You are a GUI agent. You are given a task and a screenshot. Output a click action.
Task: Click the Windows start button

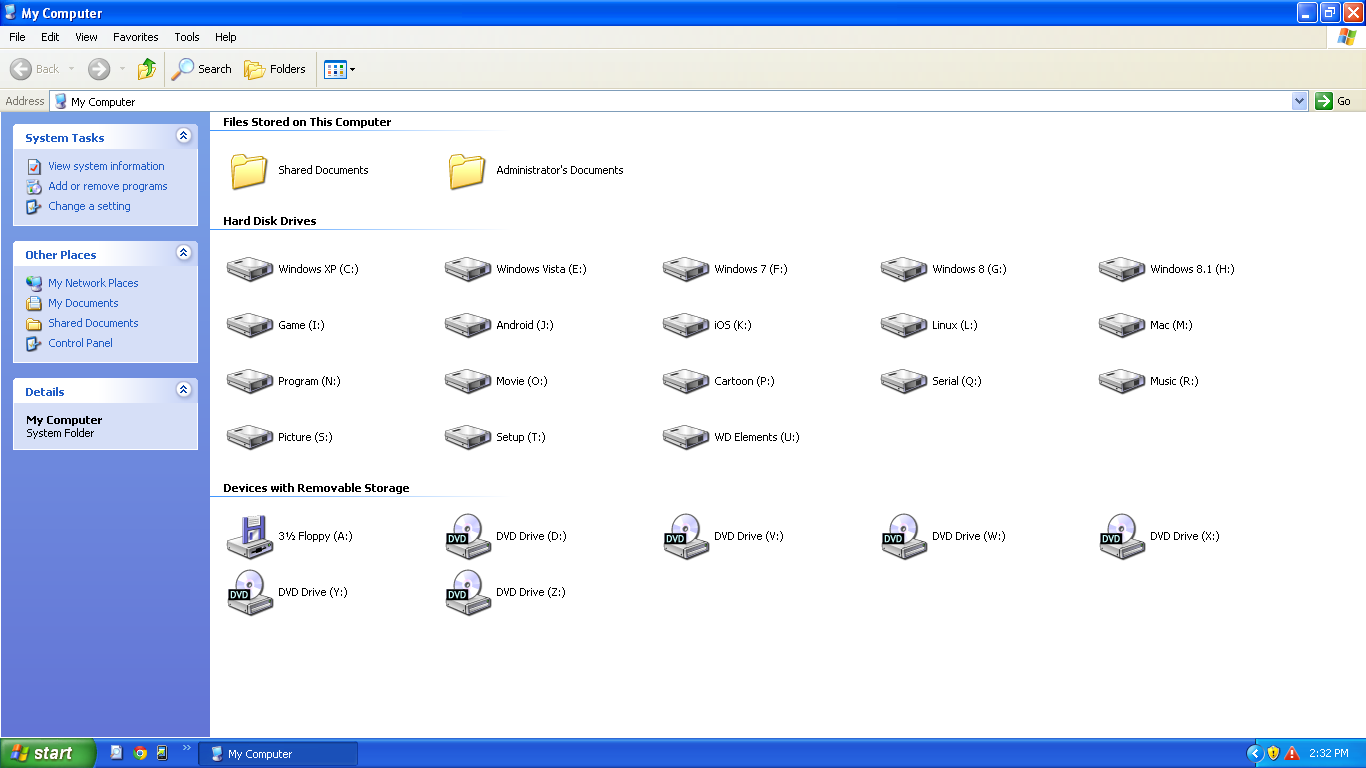click(x=48, y=753)
